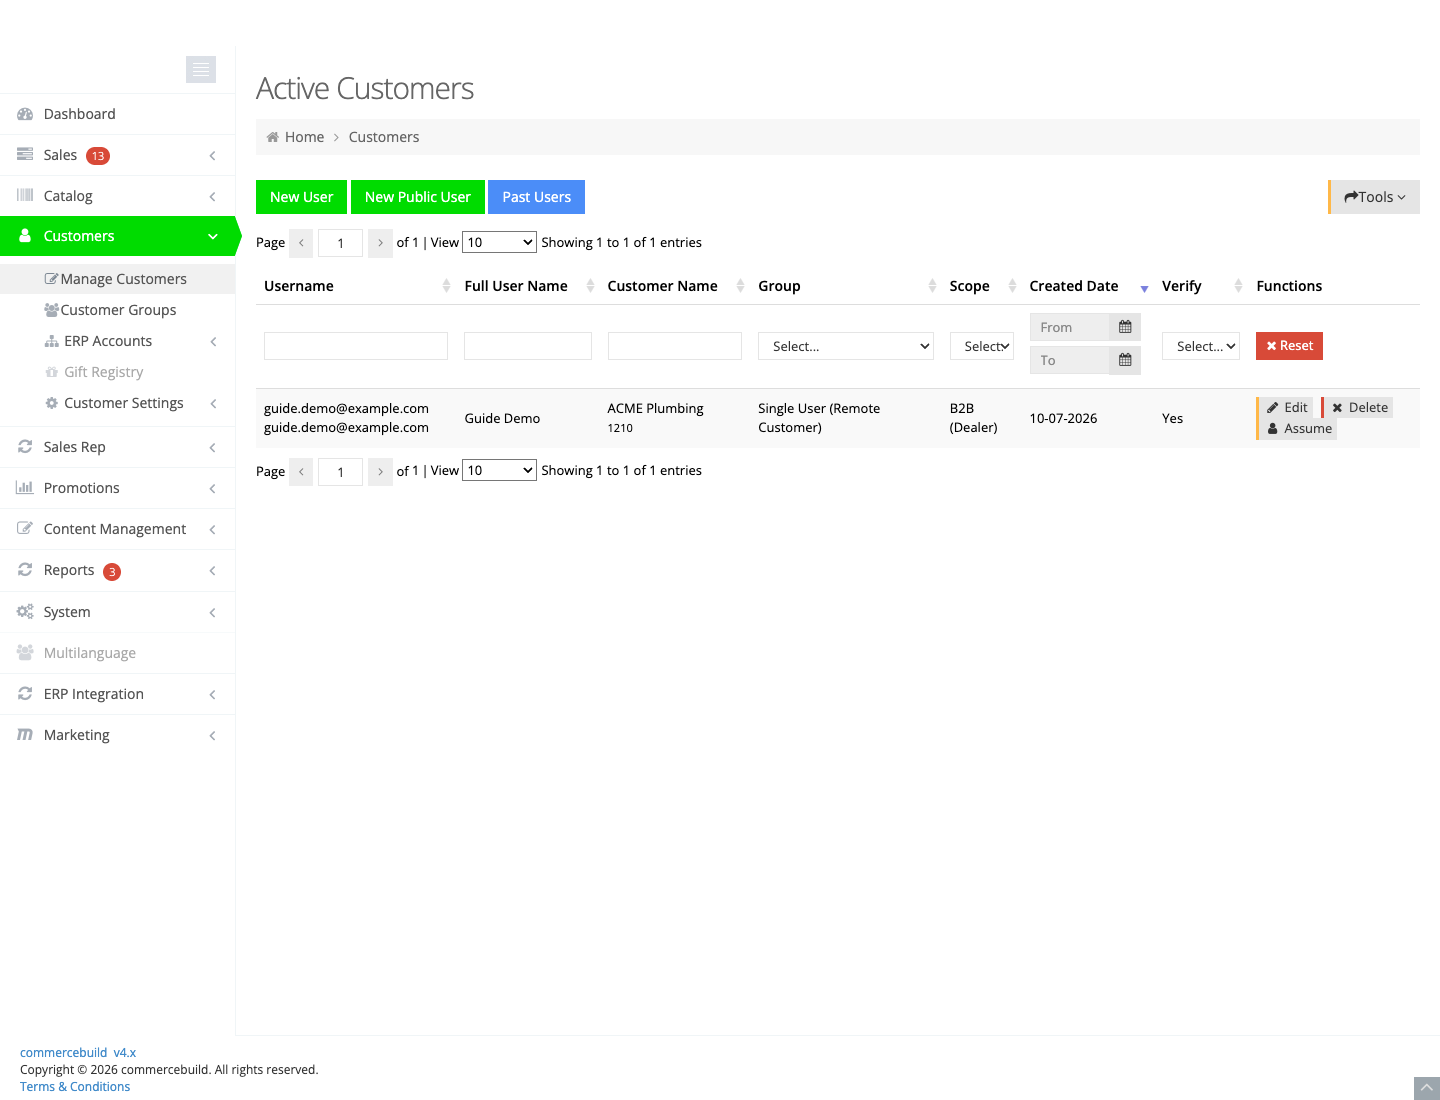1440x1100 pixels.
Task: Click the Home breadcrumb house icon
Action: click(273, 137)
